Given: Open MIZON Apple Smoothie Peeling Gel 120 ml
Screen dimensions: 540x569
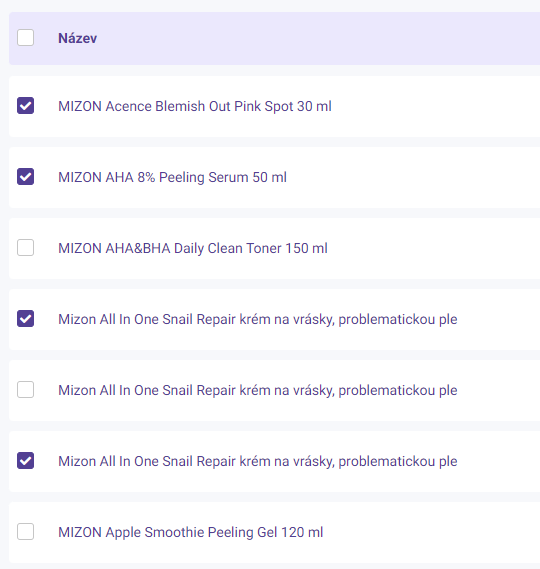Looking at the screenshot, I should (191, 533).
